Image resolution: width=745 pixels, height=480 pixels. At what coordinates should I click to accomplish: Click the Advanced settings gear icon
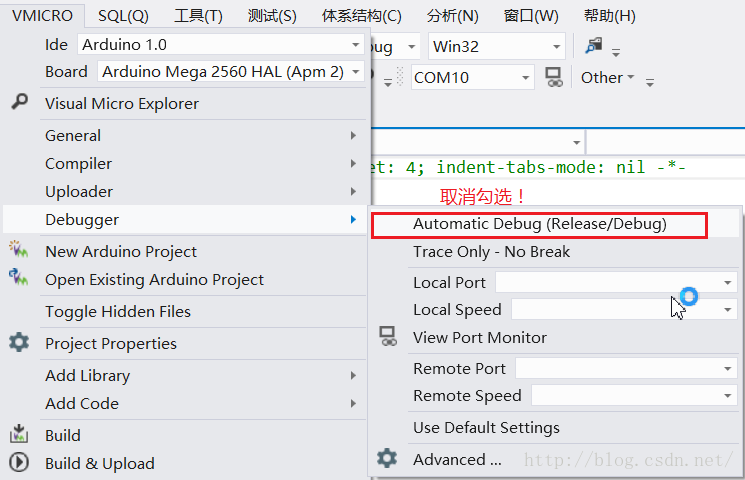[x=387, y=458]
